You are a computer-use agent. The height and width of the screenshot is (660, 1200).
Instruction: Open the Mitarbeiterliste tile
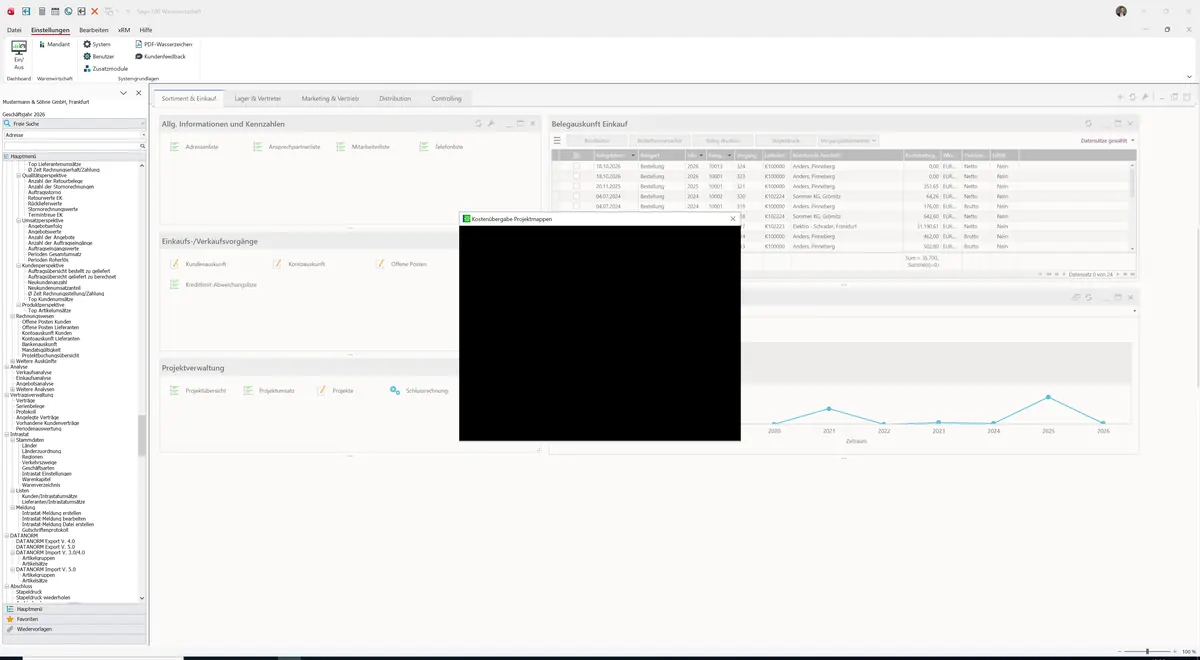click(x=363, y=147)
